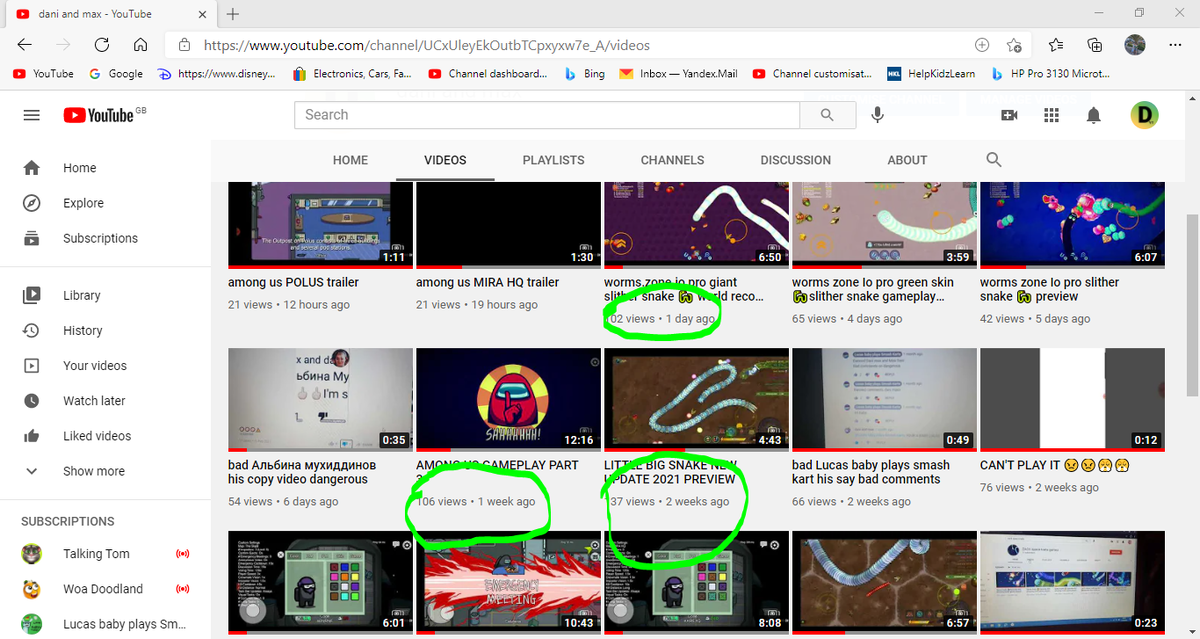Open the among us MIRA HQ trailer thumbnail
The height and width of the screenshot is (639, 1200).
[x=508, y=225]
